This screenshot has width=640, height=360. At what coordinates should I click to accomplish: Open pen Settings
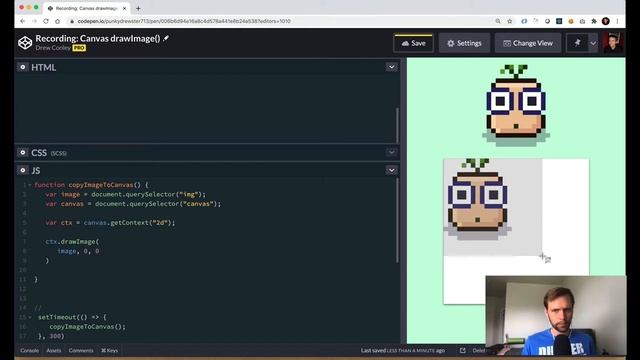[464, 43]
